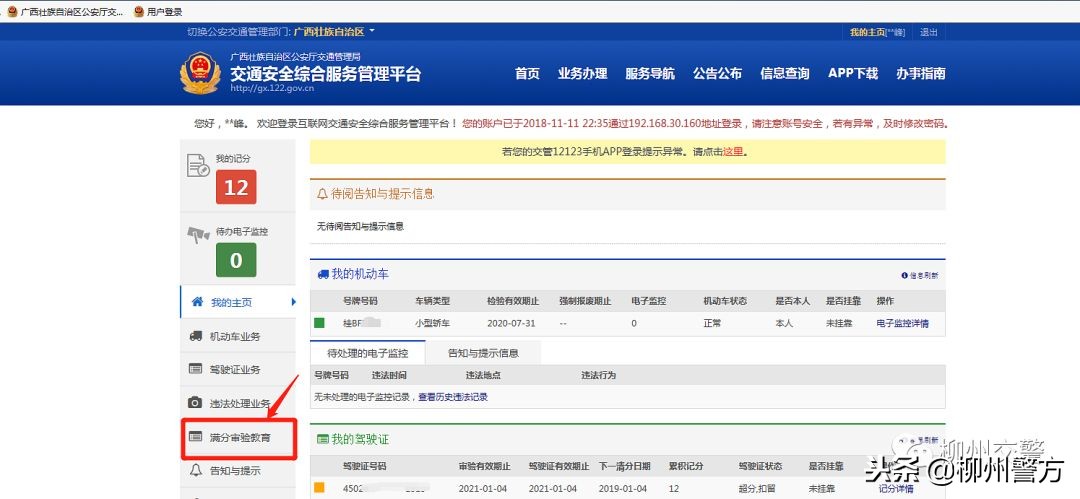Open 首页 in top navigation
The width and height of the screenshot is (1080, 499).
[528, 74]
